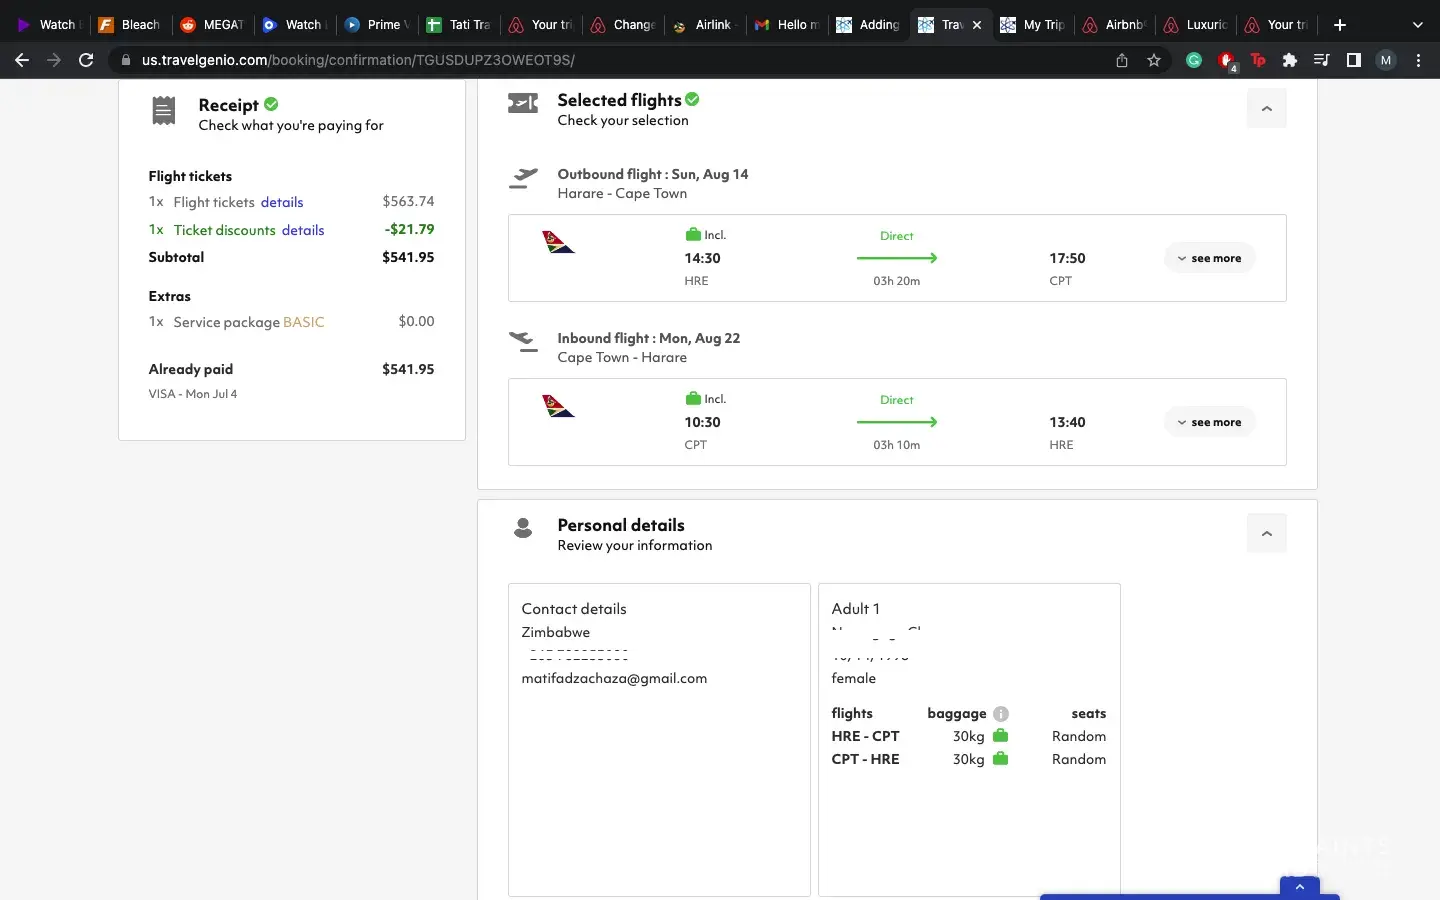
Task: Click outbound flight airline logo
Action: tap(558, 243)
